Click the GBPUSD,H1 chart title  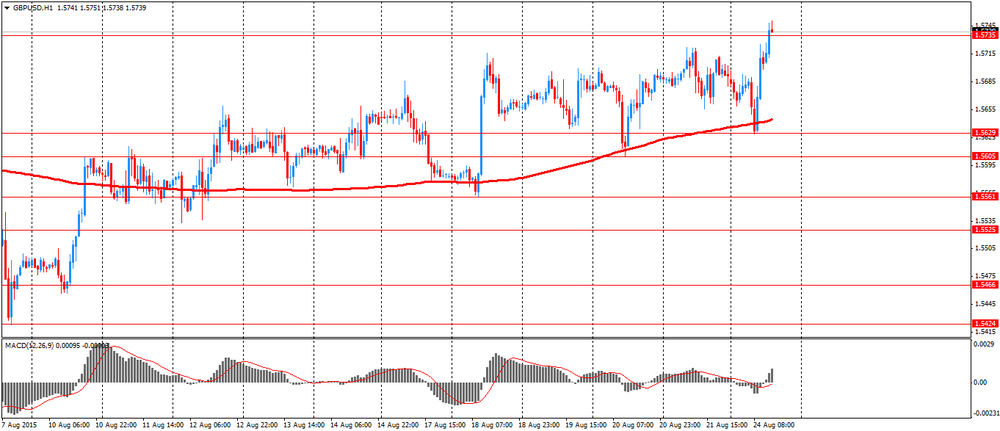coord(33,10)
